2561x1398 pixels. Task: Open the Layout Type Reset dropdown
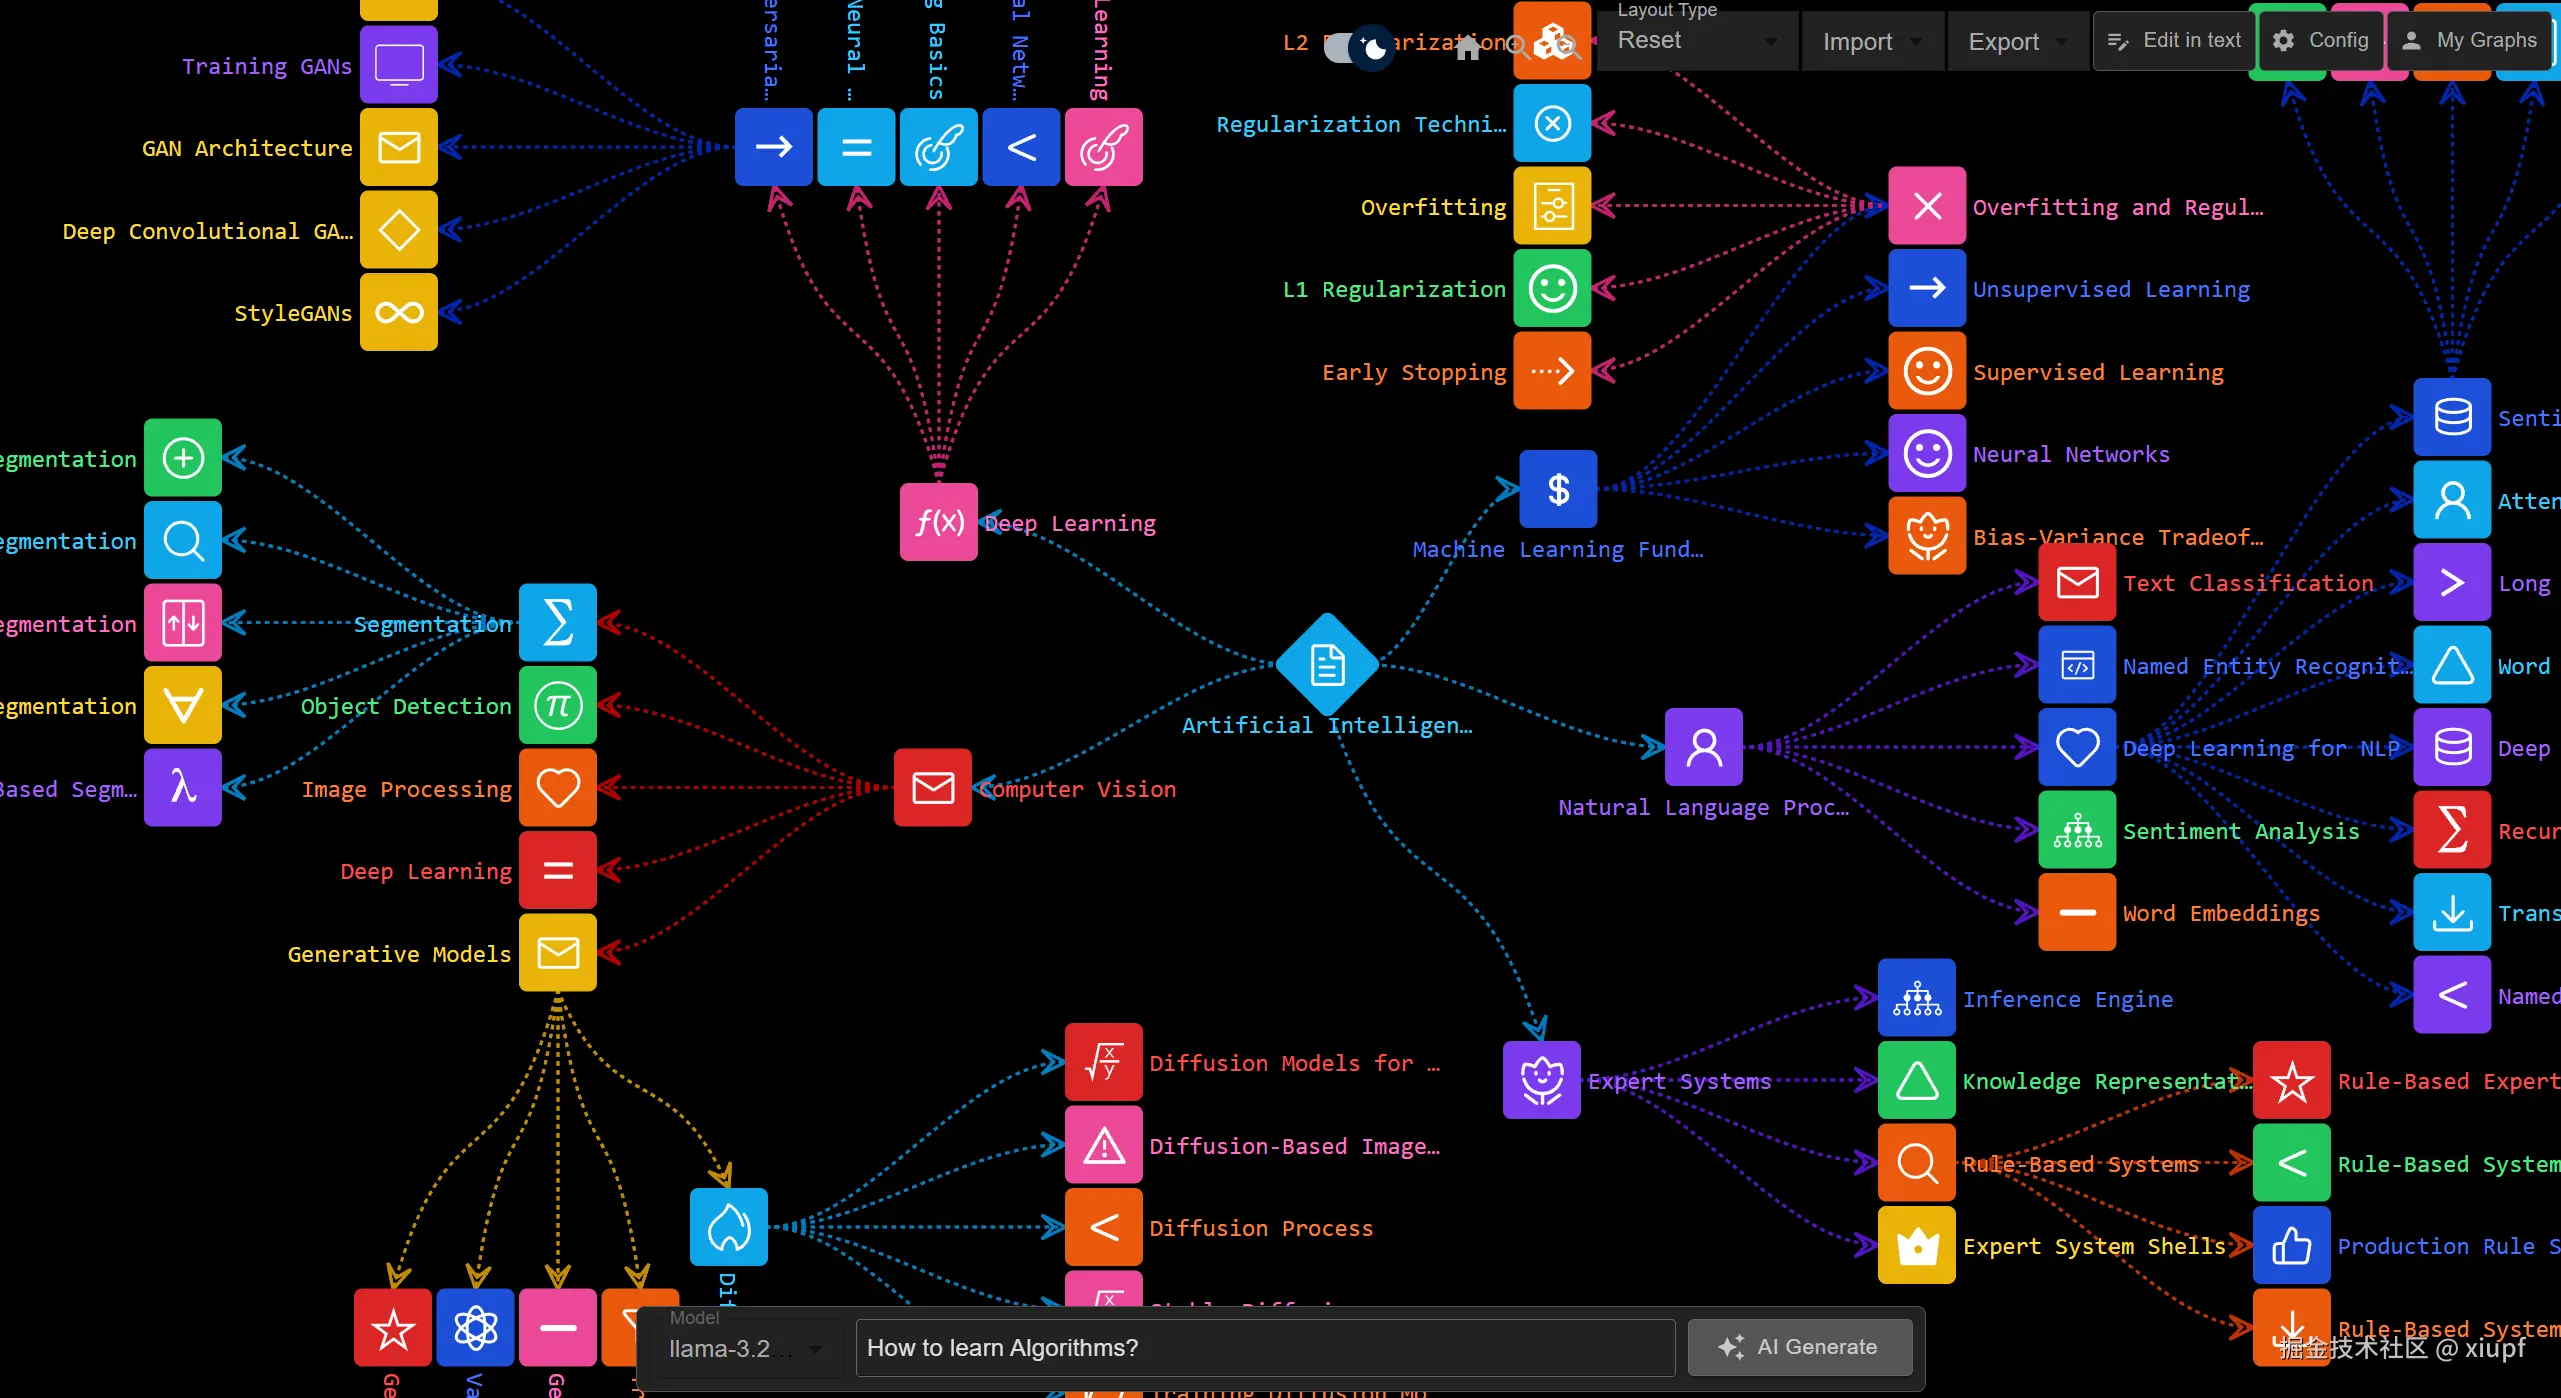[x=1697, y=41]
